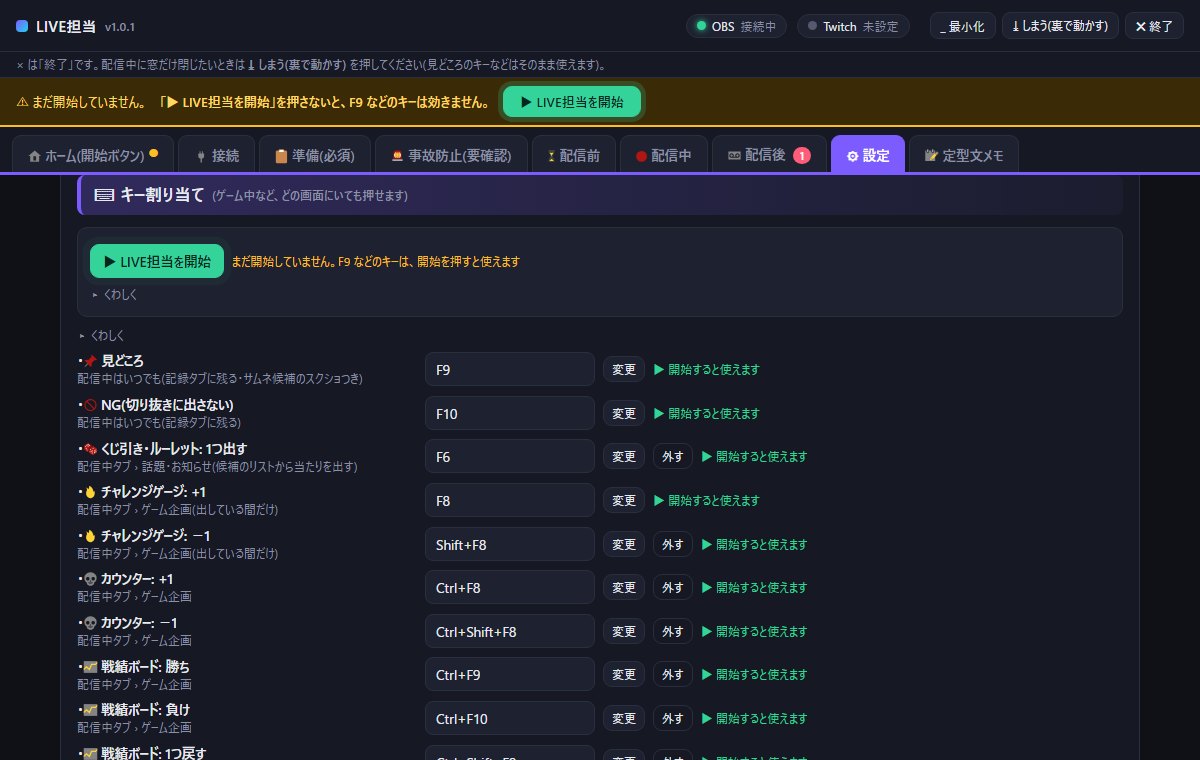Expand くわしく directly under the start button

[x=114, y=295]
